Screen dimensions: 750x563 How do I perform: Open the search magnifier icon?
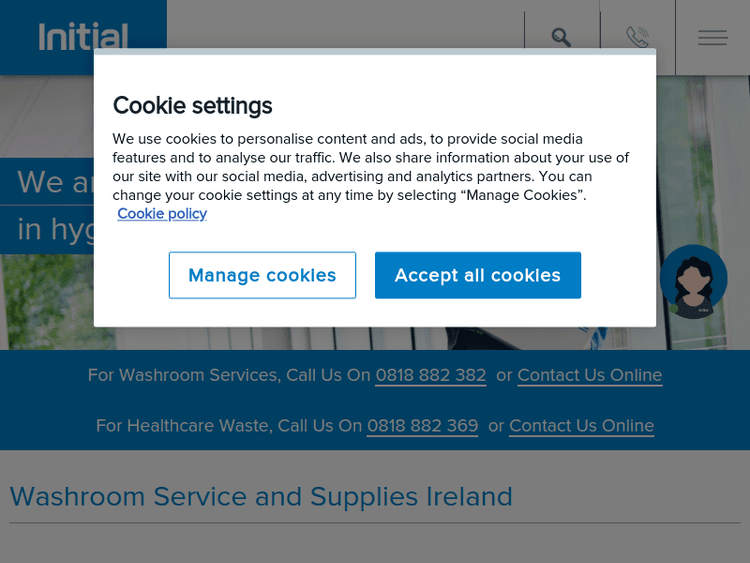(561, 37)
